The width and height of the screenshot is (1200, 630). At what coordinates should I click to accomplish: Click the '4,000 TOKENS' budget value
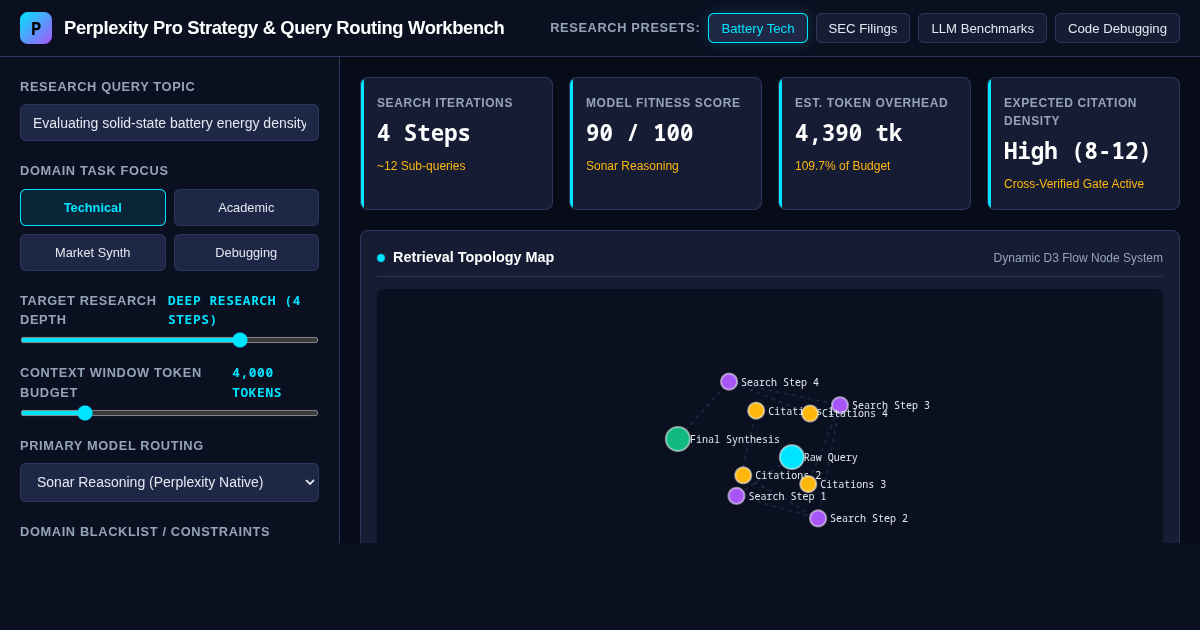[x=257, y=382]
